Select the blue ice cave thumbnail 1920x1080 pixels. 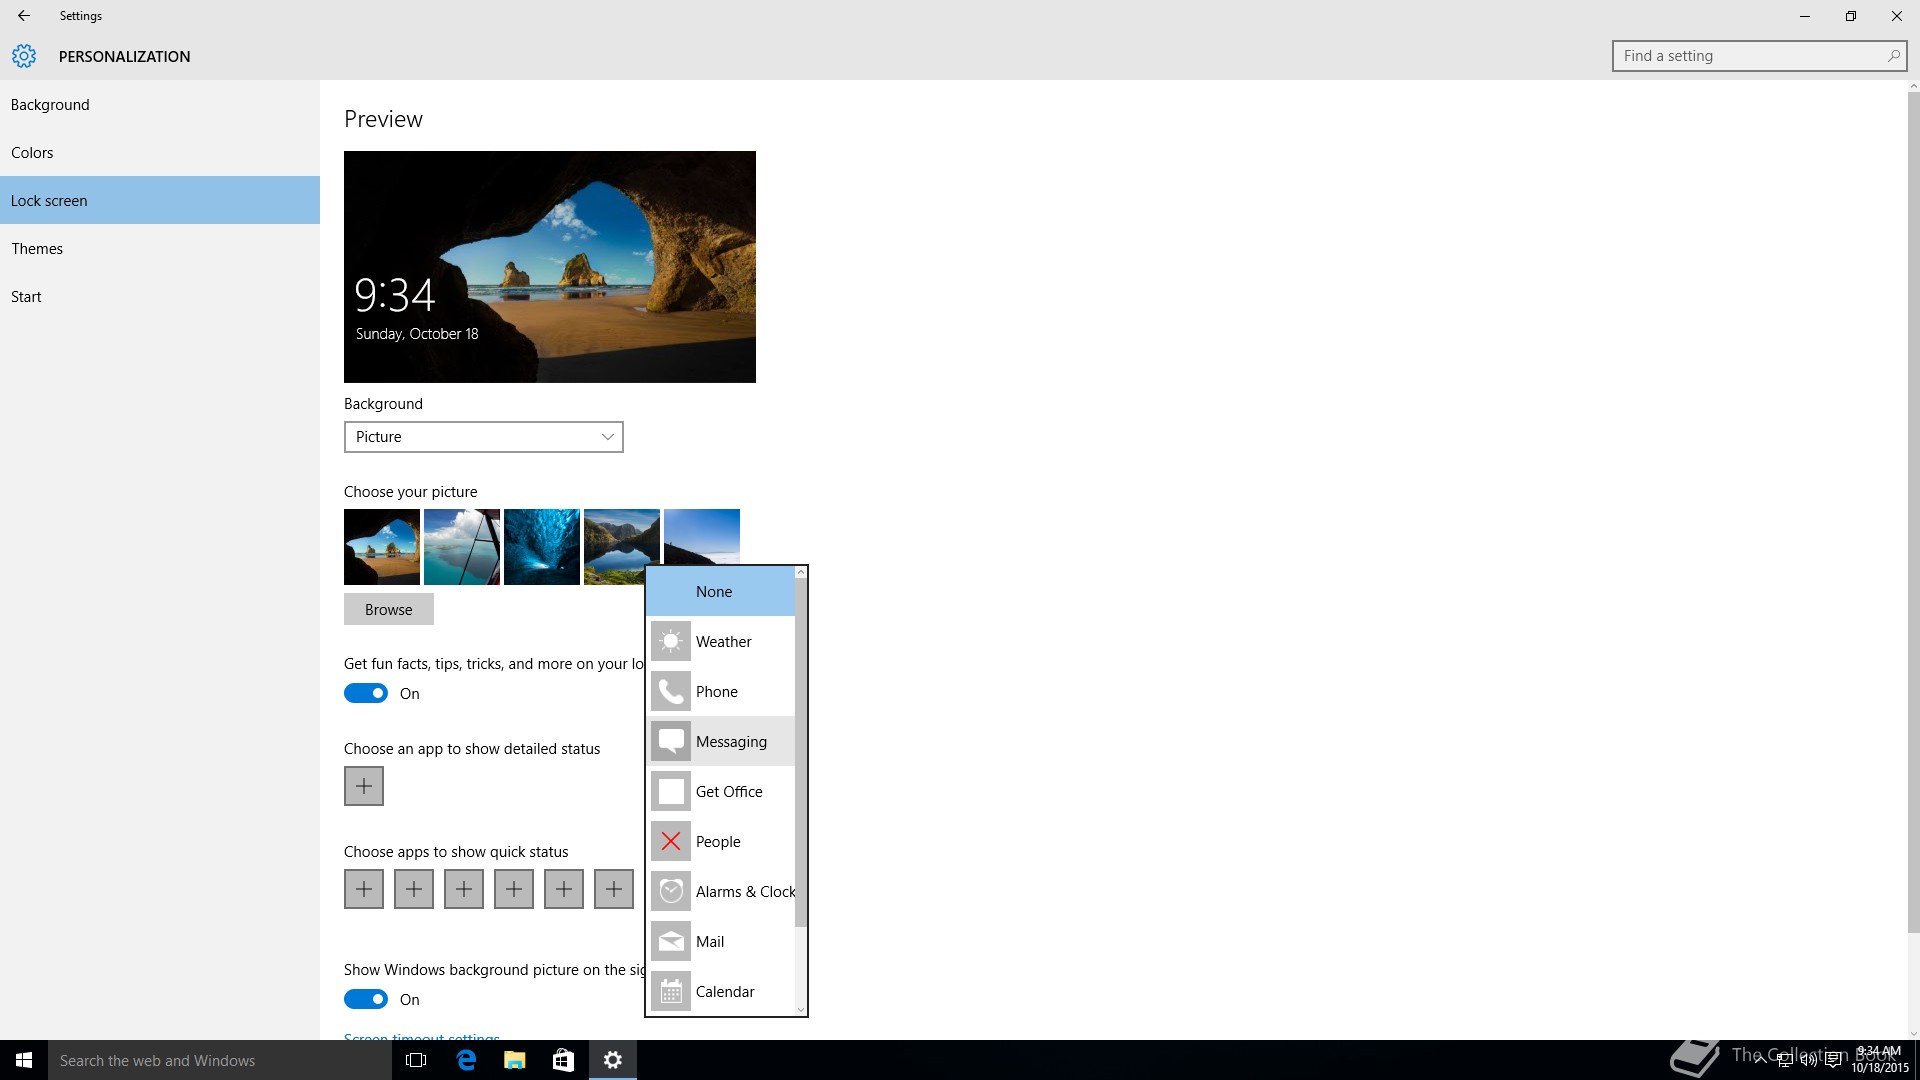pyautogui.click(x=542, y=547)
